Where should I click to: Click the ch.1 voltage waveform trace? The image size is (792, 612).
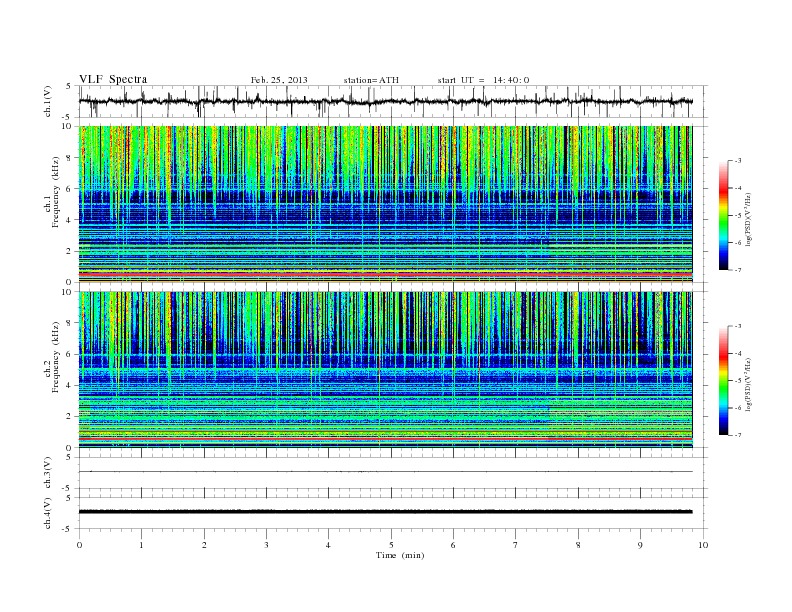385,101
